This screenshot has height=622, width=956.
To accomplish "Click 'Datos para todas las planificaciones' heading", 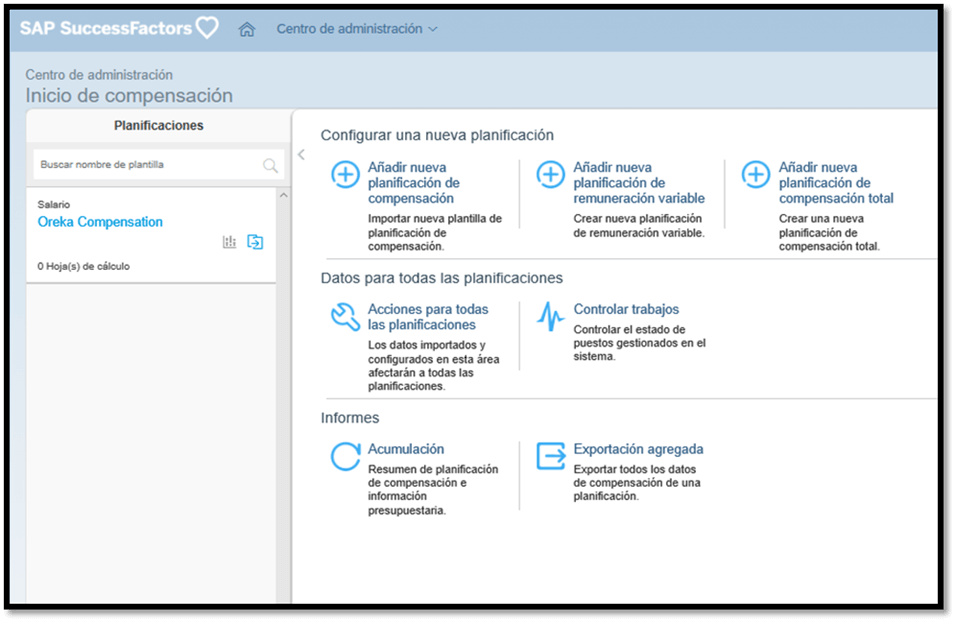I will 442,278.
